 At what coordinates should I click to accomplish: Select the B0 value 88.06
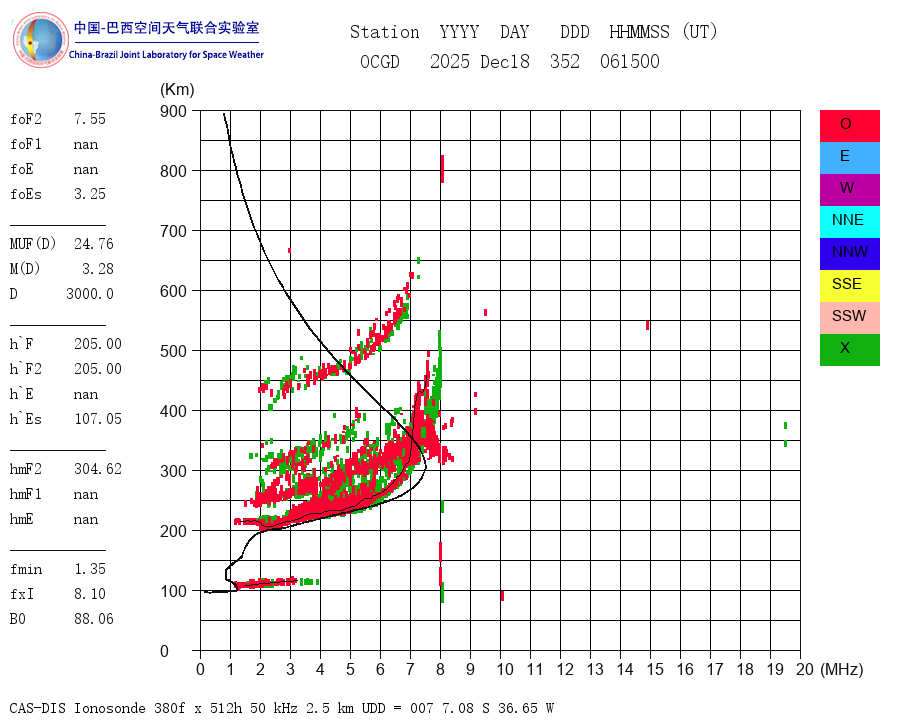tap(94, 619)
